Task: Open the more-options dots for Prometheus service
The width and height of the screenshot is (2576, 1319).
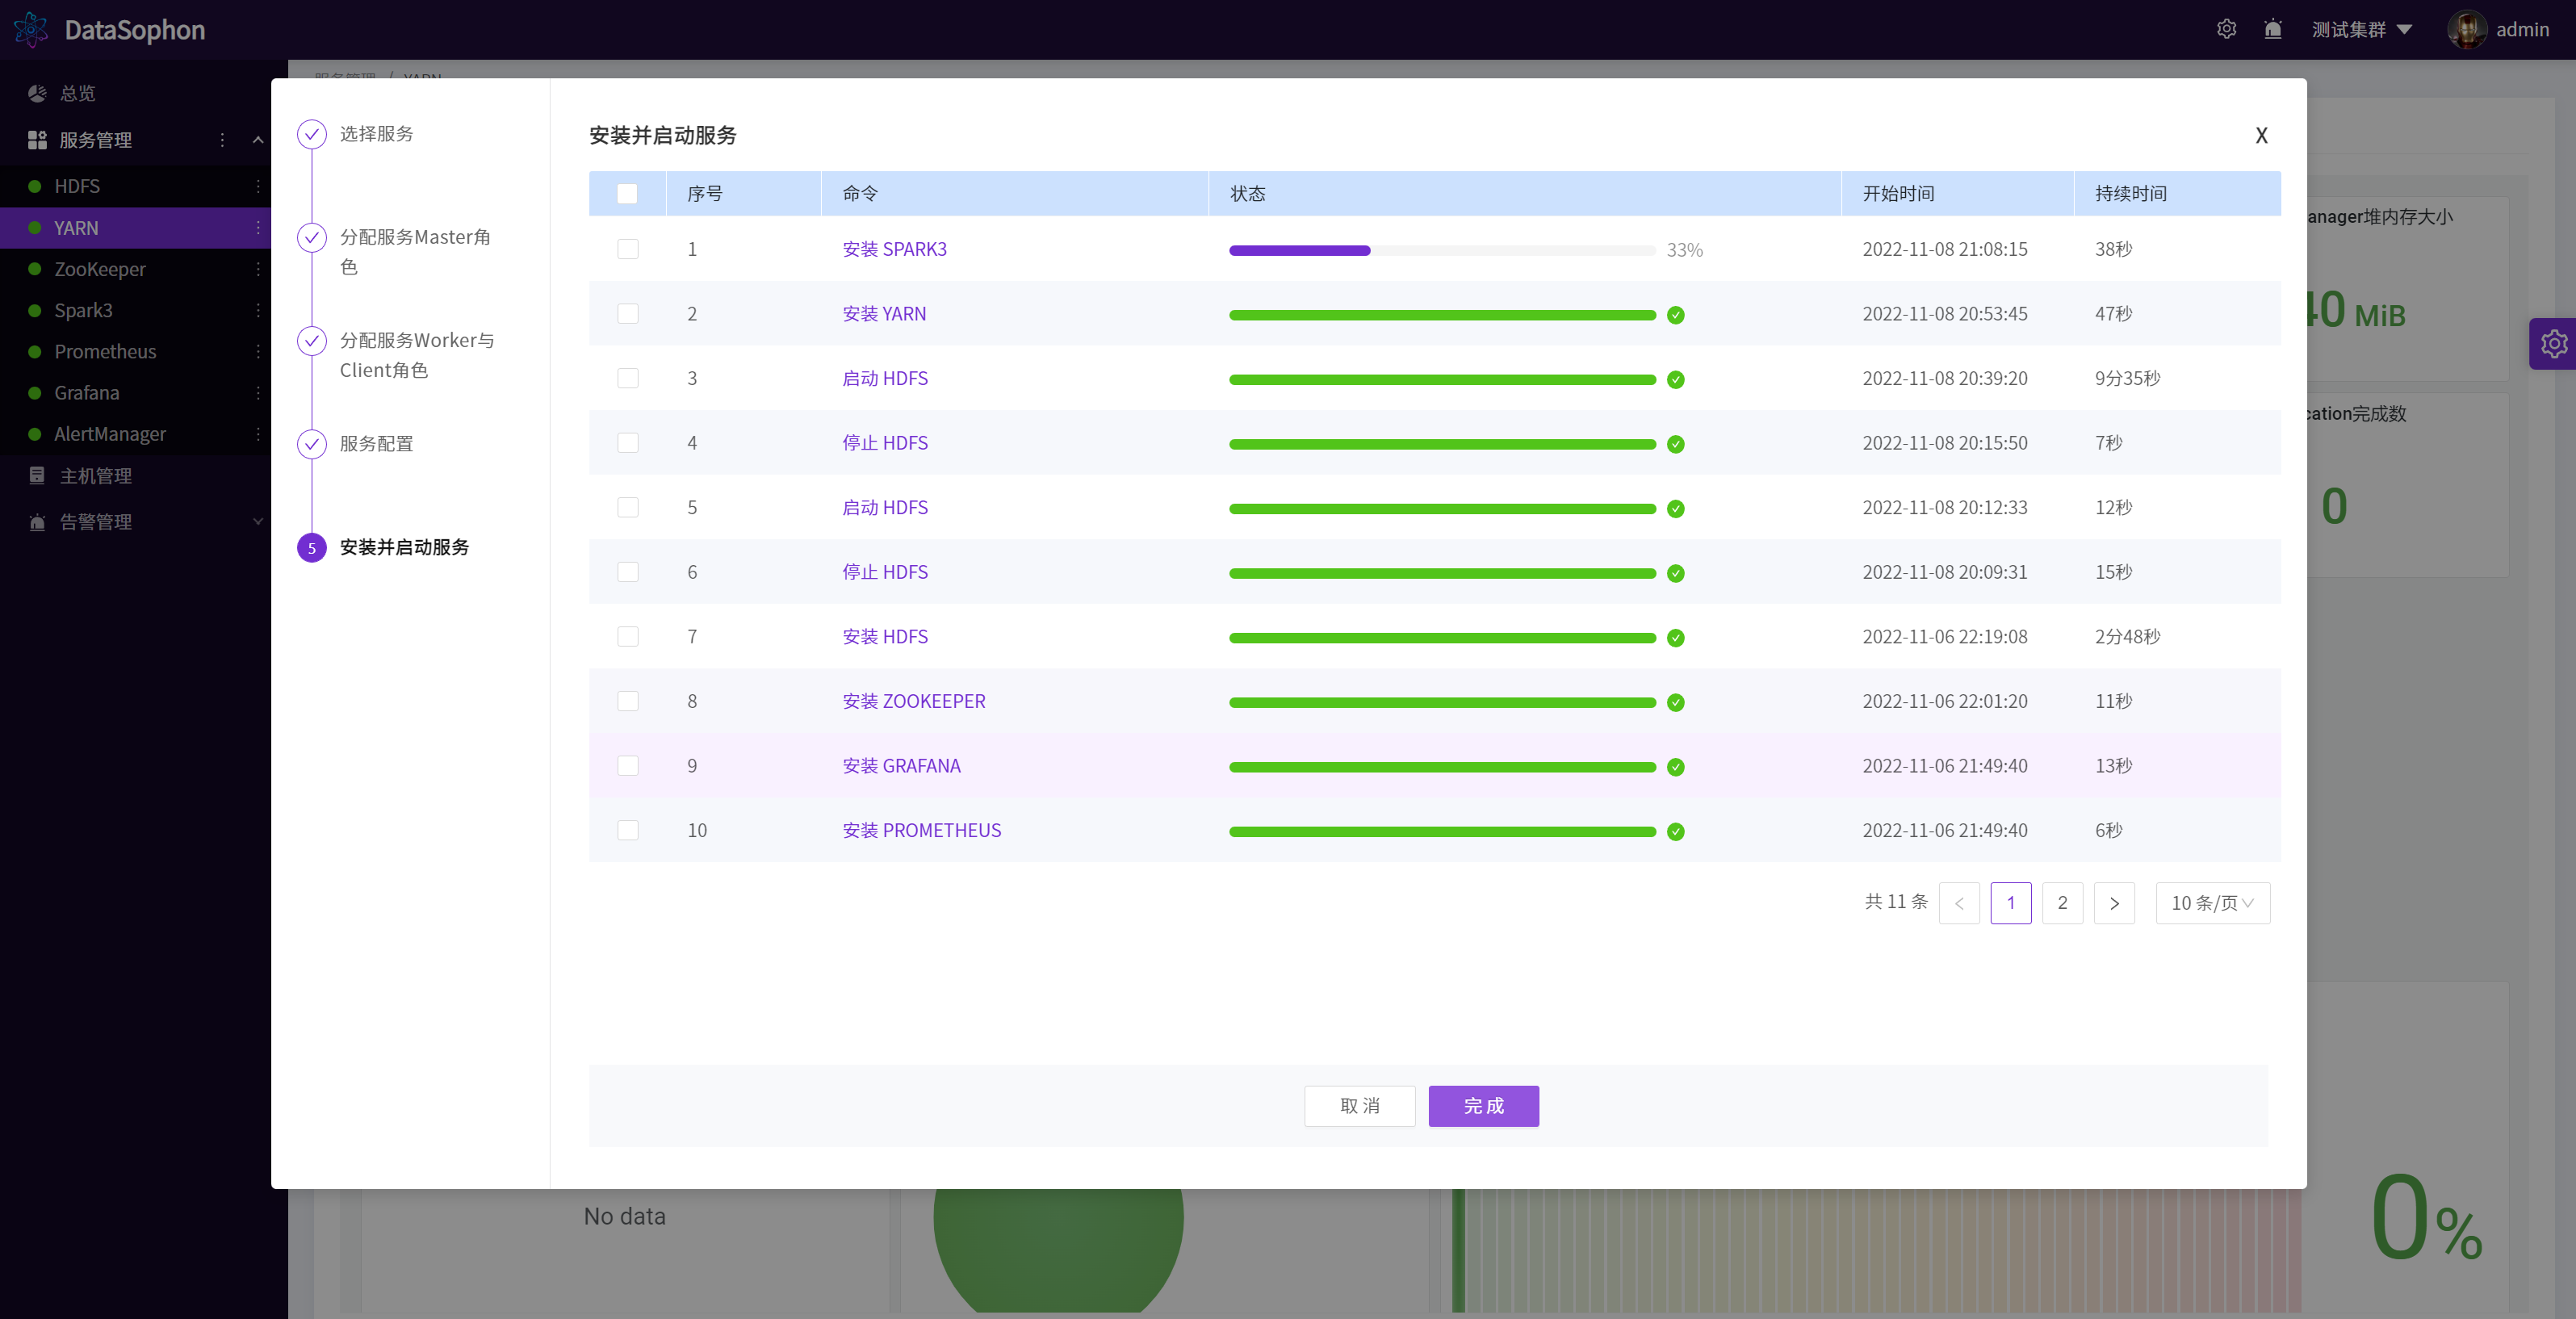Action: coord(258,351)
